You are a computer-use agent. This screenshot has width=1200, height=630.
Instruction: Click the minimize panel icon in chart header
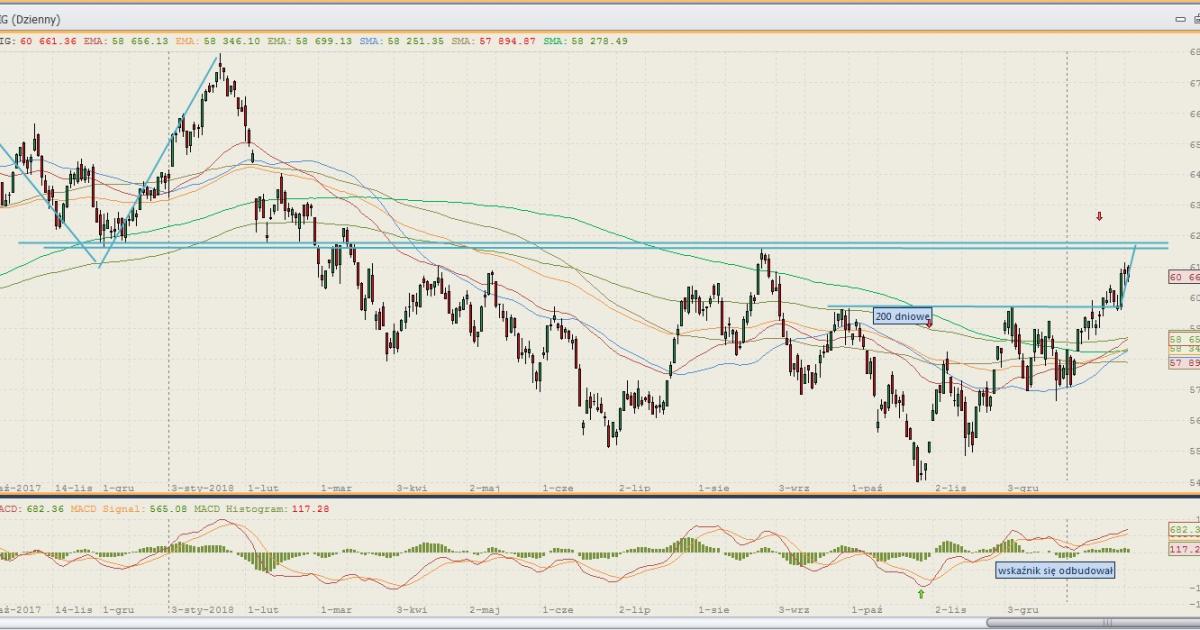point(1181,18)
